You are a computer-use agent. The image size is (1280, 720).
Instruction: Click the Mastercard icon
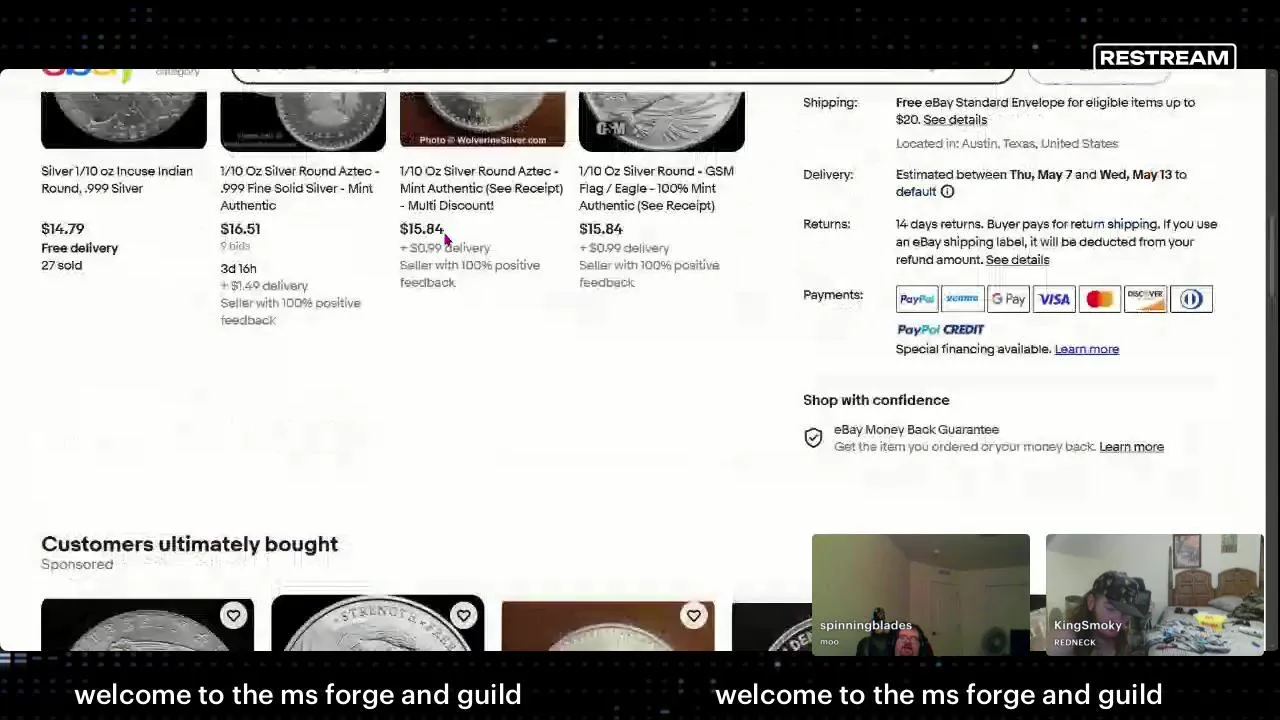1099,299
